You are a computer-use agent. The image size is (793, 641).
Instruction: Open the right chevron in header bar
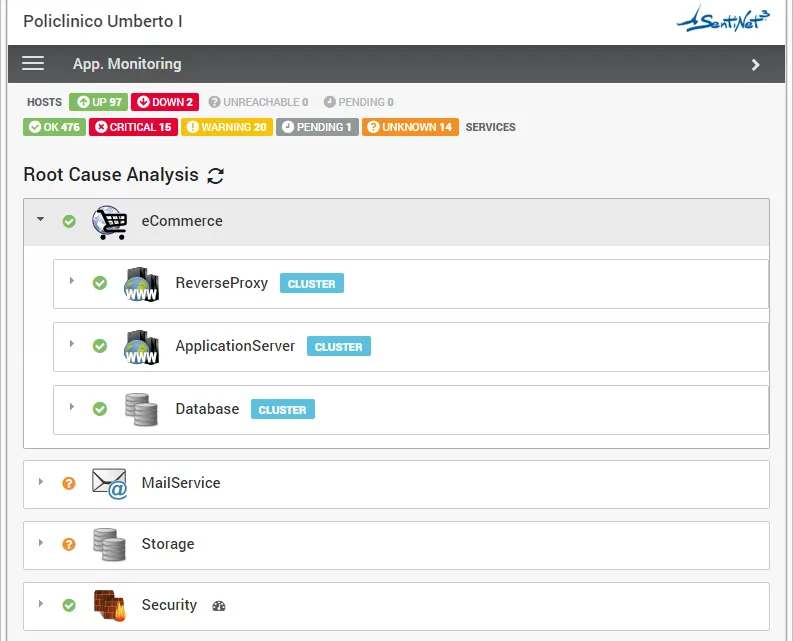756,65
